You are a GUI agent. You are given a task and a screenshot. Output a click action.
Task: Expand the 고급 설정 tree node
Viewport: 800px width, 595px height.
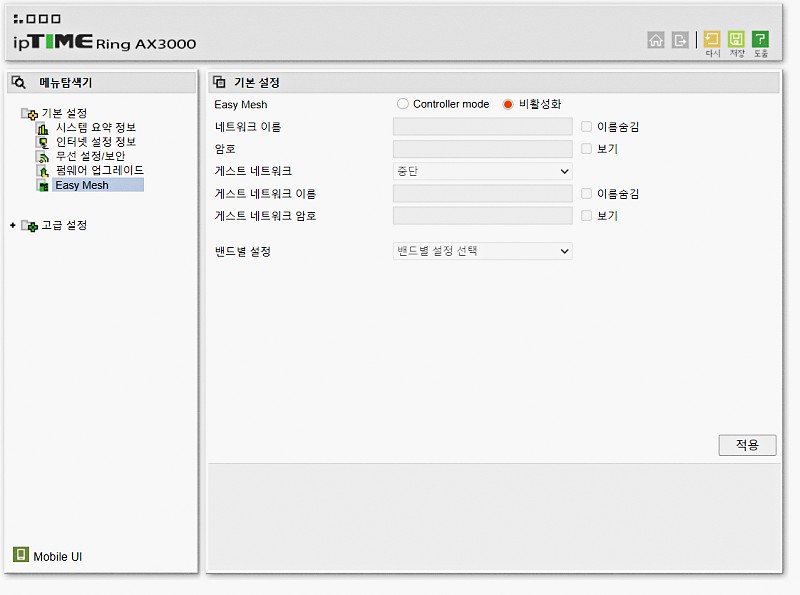13,226
